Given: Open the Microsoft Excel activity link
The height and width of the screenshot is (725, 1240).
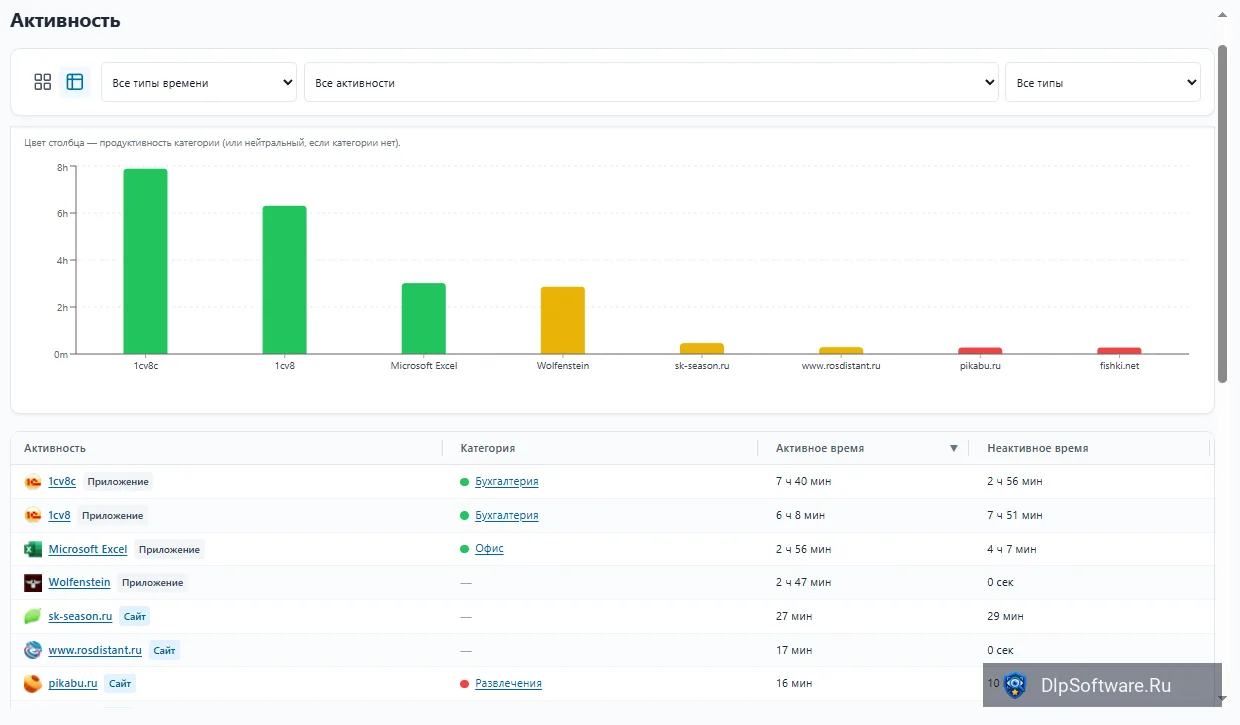Looking at the screenshot, I should pyautogui.click(x=88, y=549).
